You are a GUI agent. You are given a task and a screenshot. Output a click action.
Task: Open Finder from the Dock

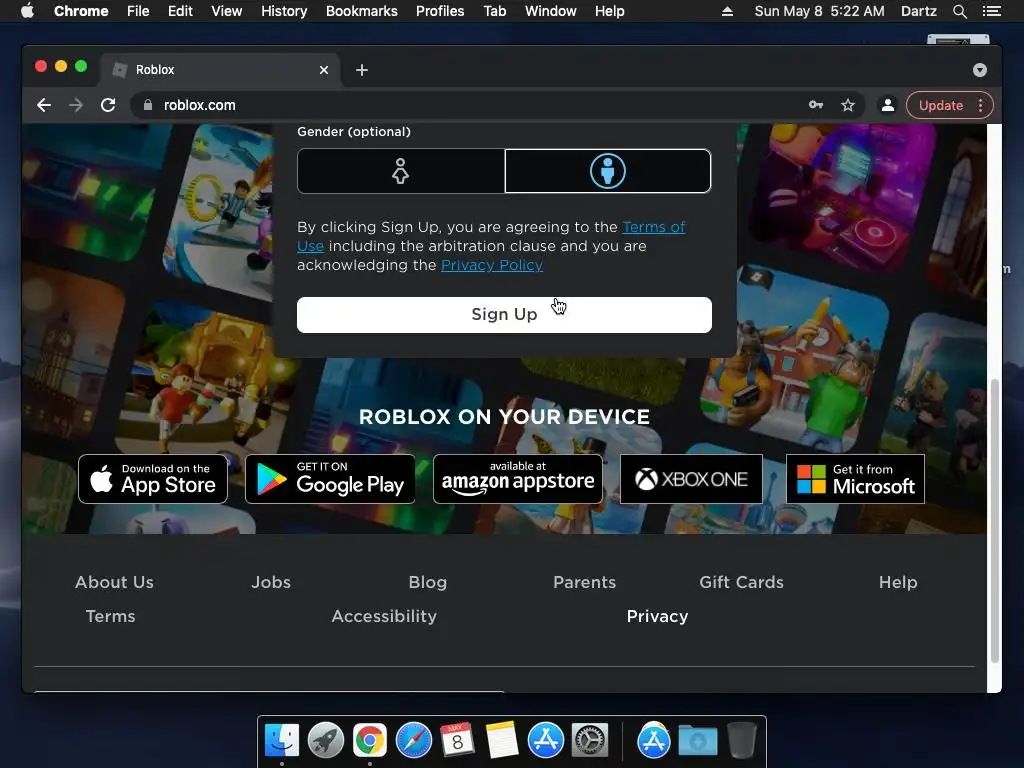tap(282, 741)
